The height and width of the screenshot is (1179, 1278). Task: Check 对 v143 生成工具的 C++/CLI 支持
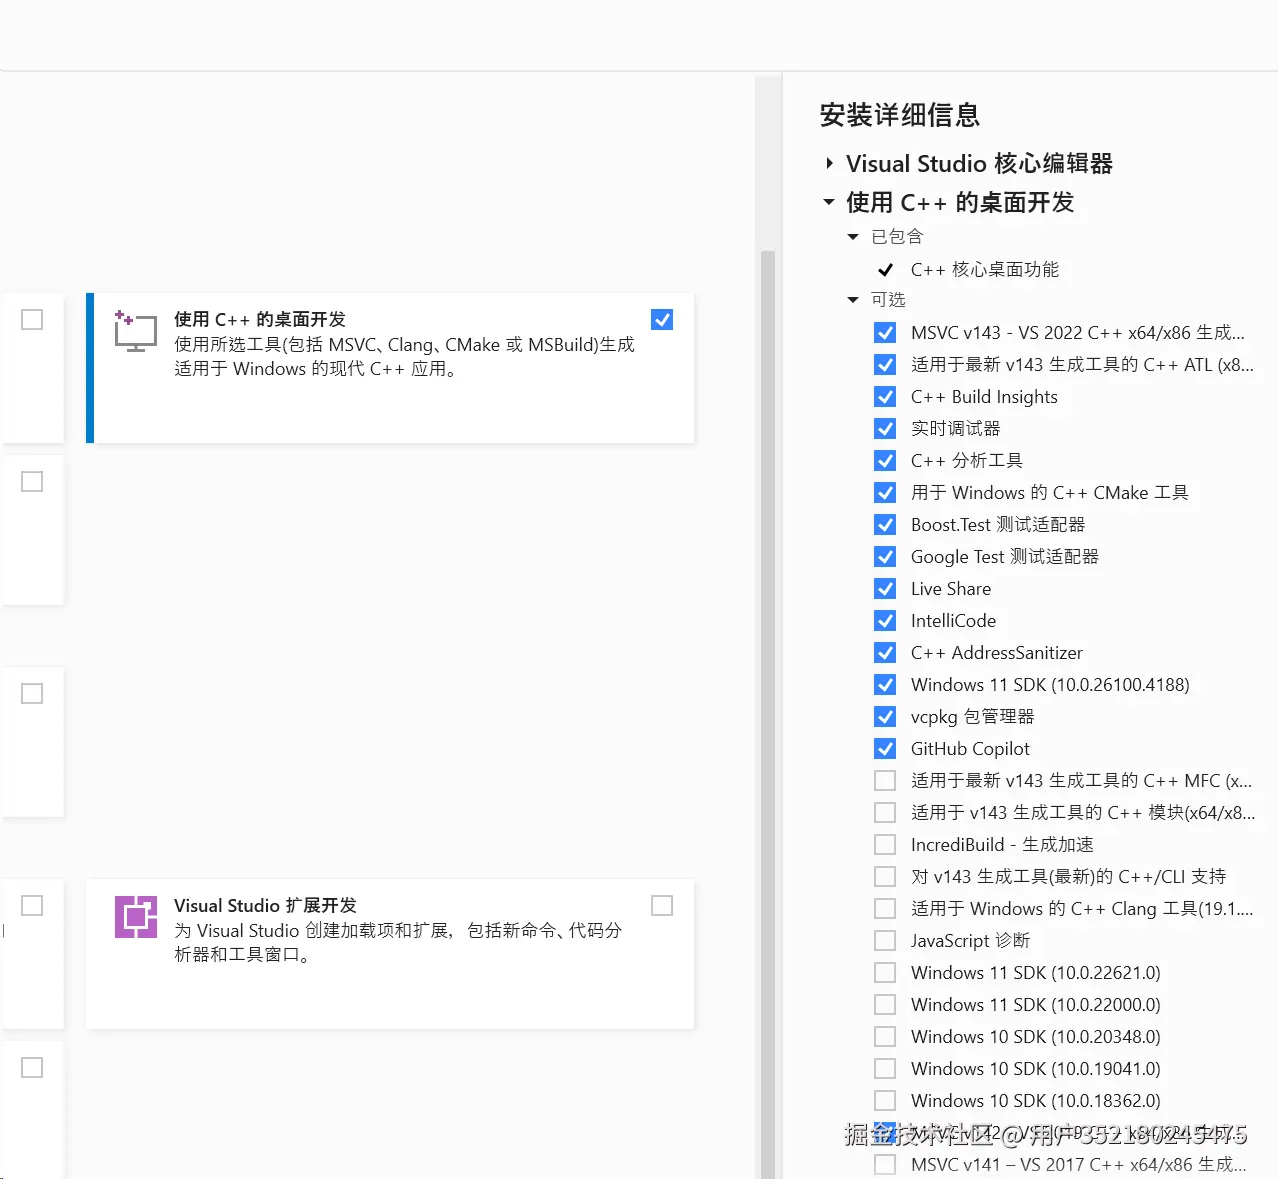click(x=885, y=876)
